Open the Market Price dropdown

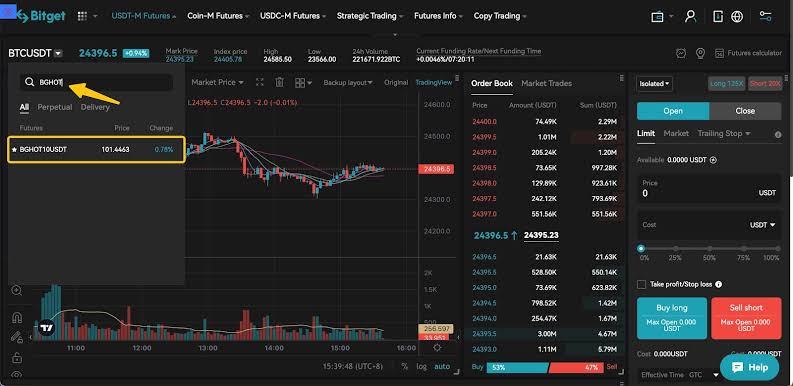pyautogui.click(x=217, y=82)
